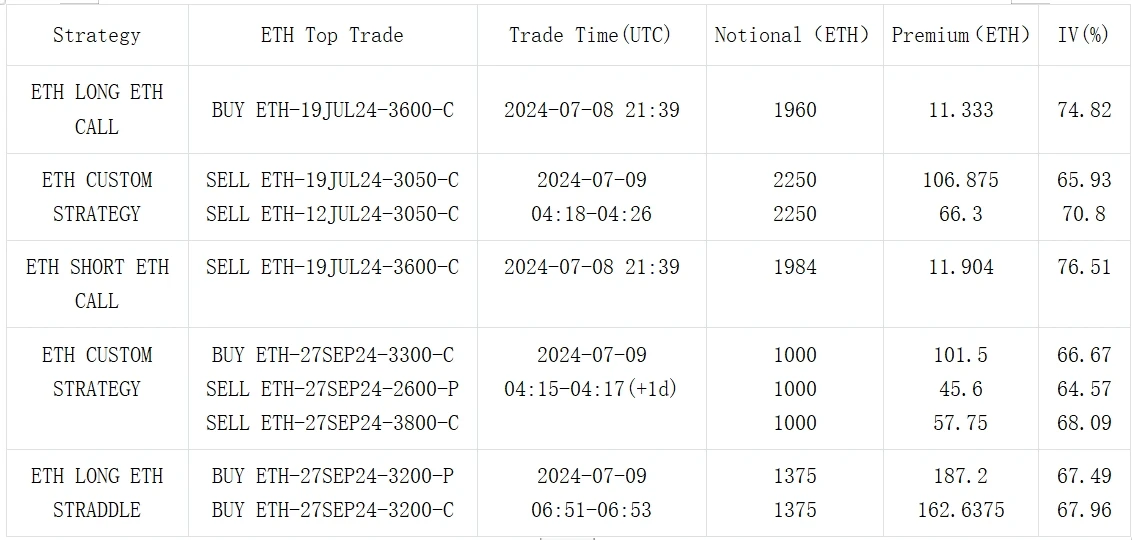Screen dimensions: 1132x540
Task: Select the 162.6375 premium value
Action: coord(960,510)
